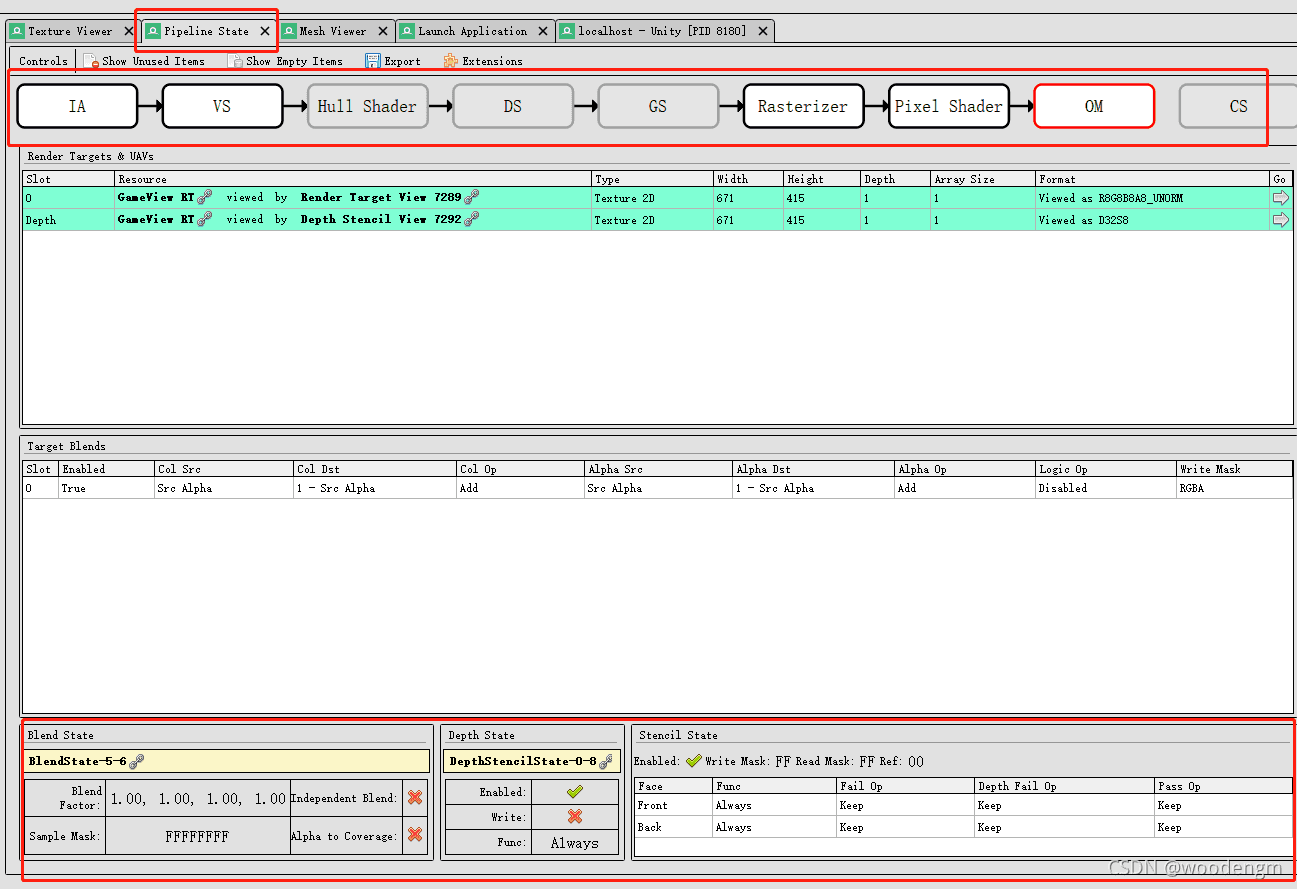Screen dimensions: 1297x889
Task: Toggle Show Empty Items
Action: point(286,61)
